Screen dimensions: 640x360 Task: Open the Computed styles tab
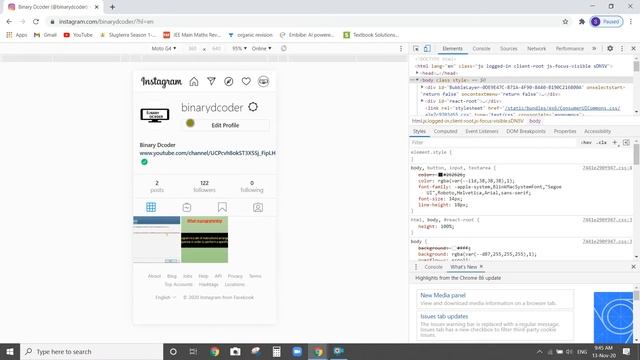(x=445, y=131)
